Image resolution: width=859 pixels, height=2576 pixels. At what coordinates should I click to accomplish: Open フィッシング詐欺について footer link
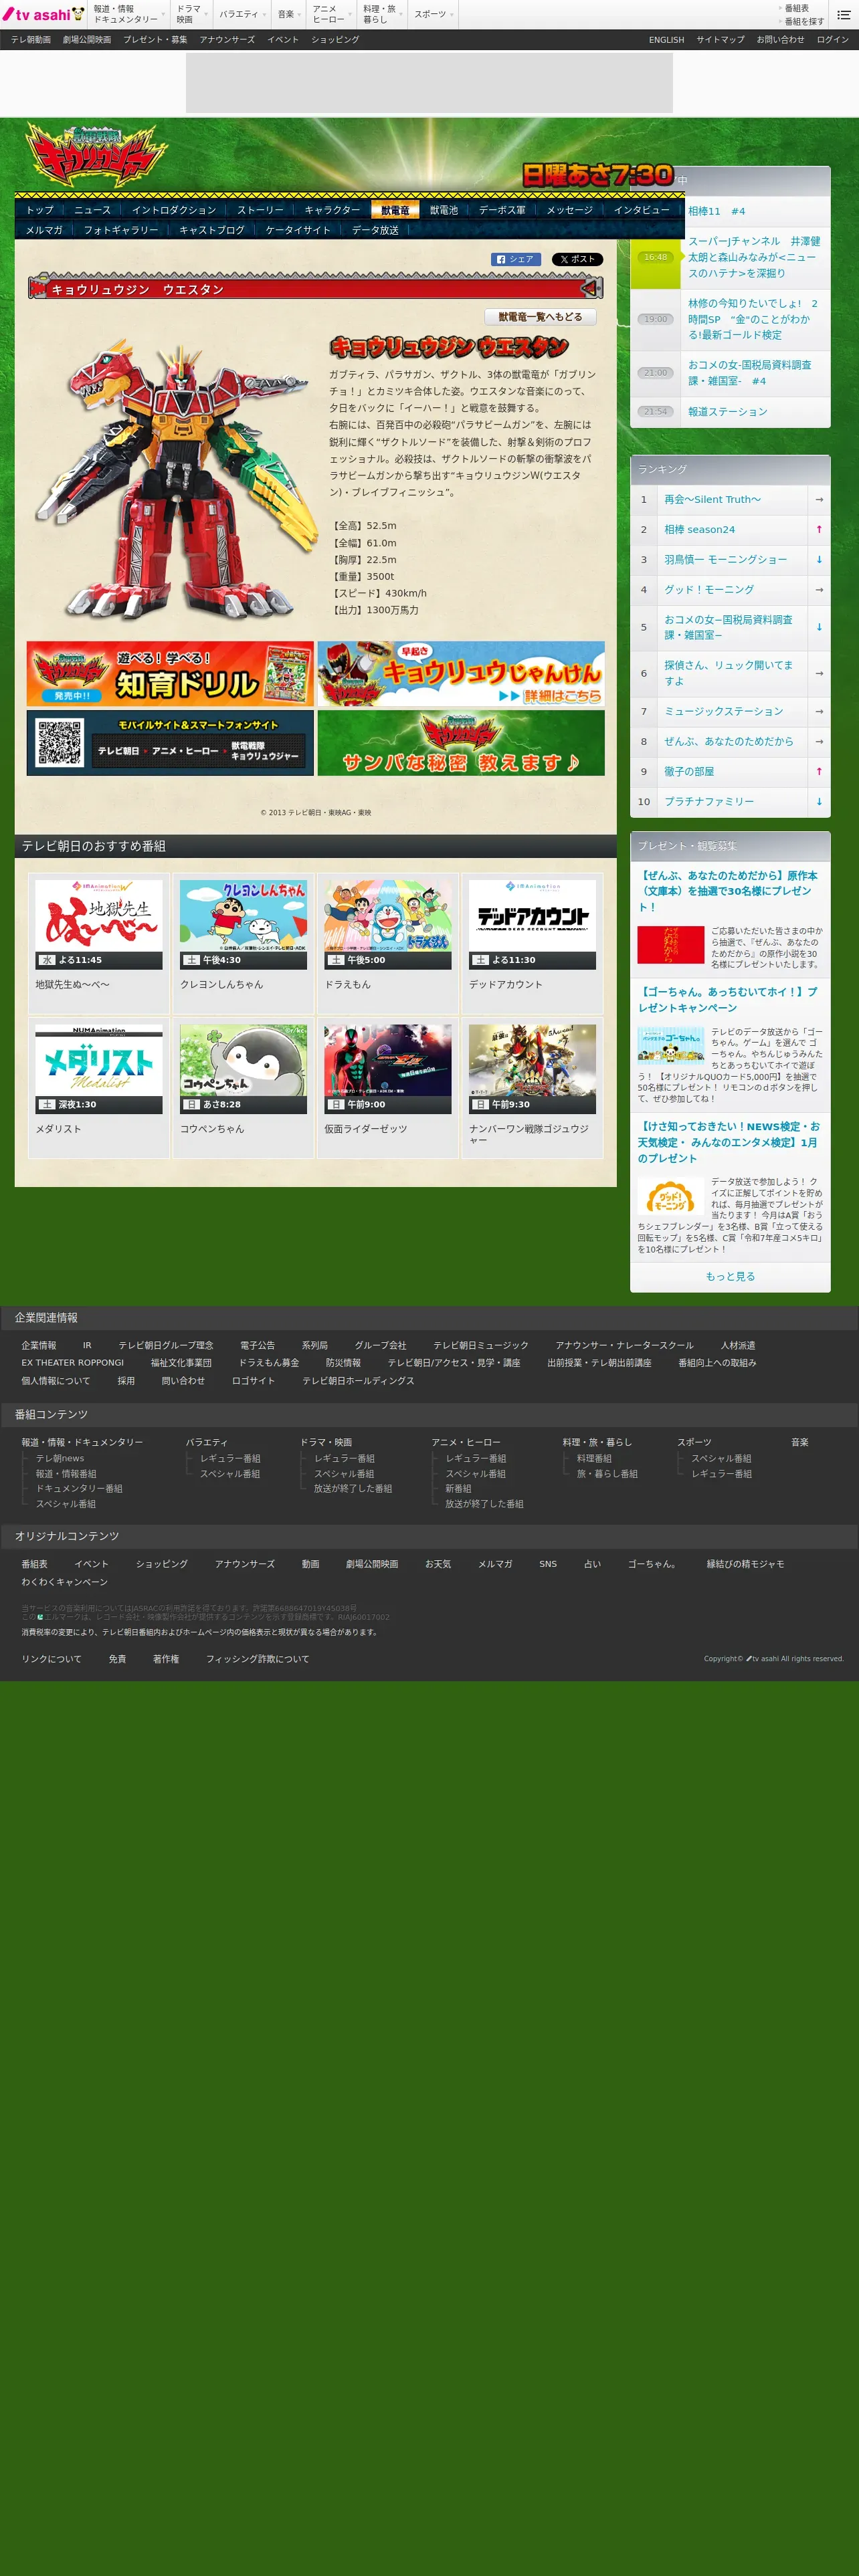[x=257, y=1659]
